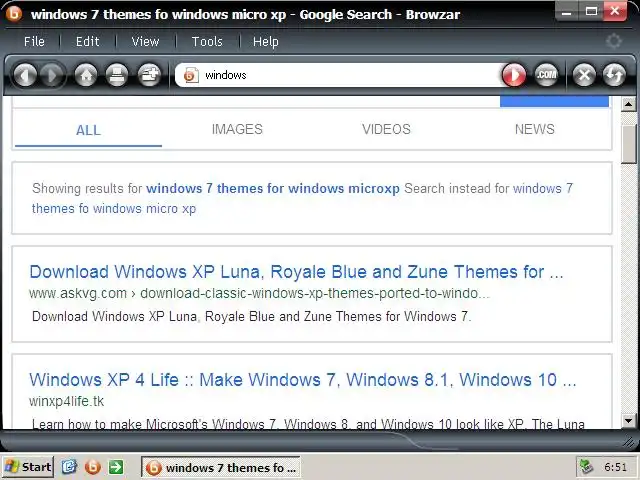Viewport: 640px width, 480px height.
Task: Click the scrollbar up arrow
Action: tap(628, 104)
